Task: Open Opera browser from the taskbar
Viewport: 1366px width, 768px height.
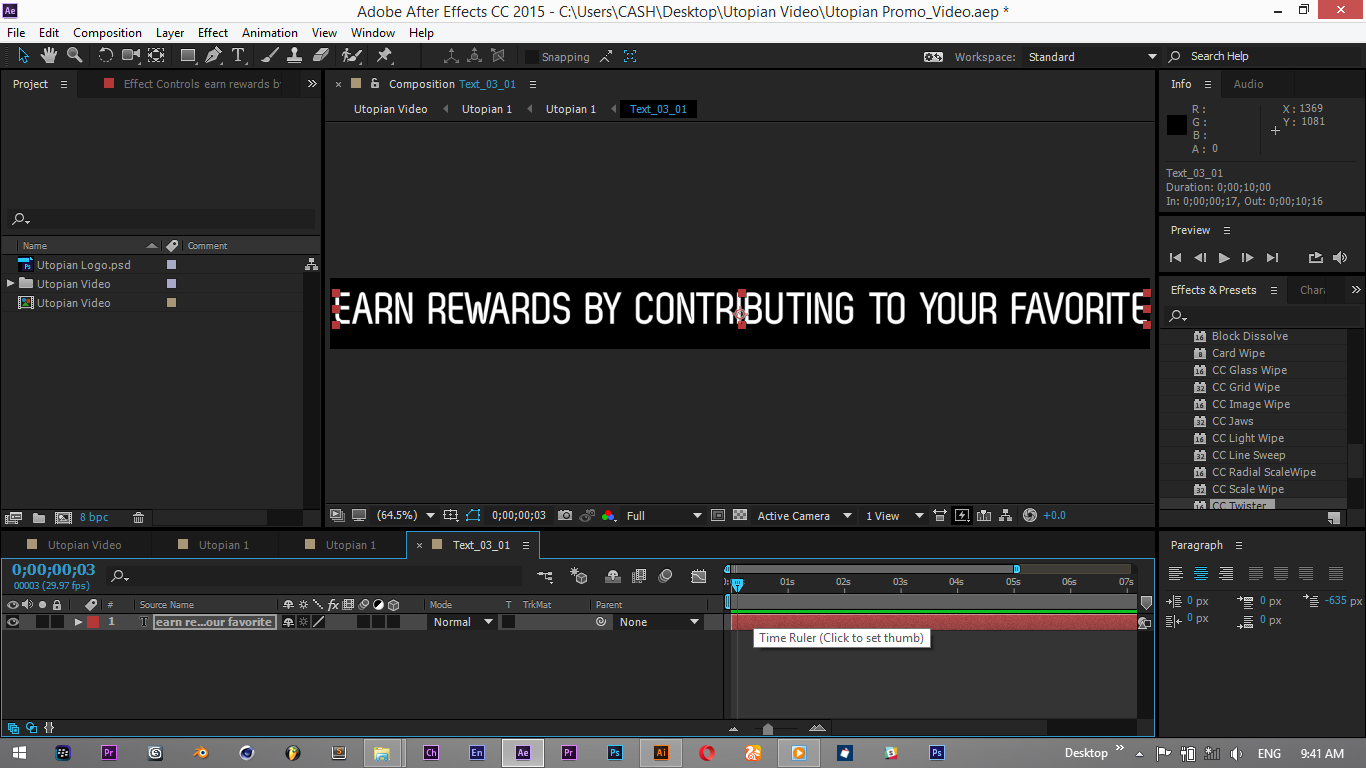Action: [707, 753]
